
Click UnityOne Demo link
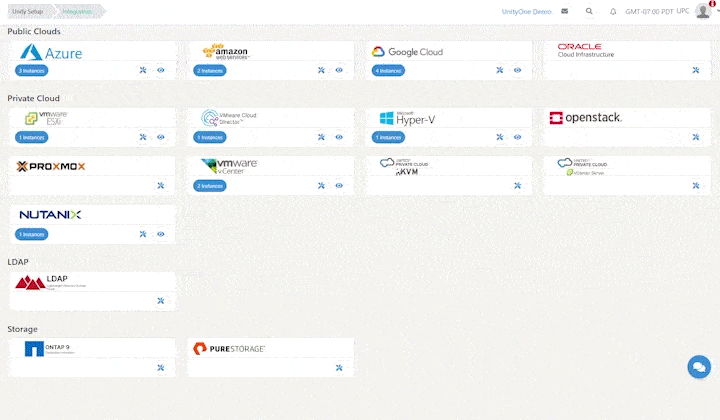(526, 11)
